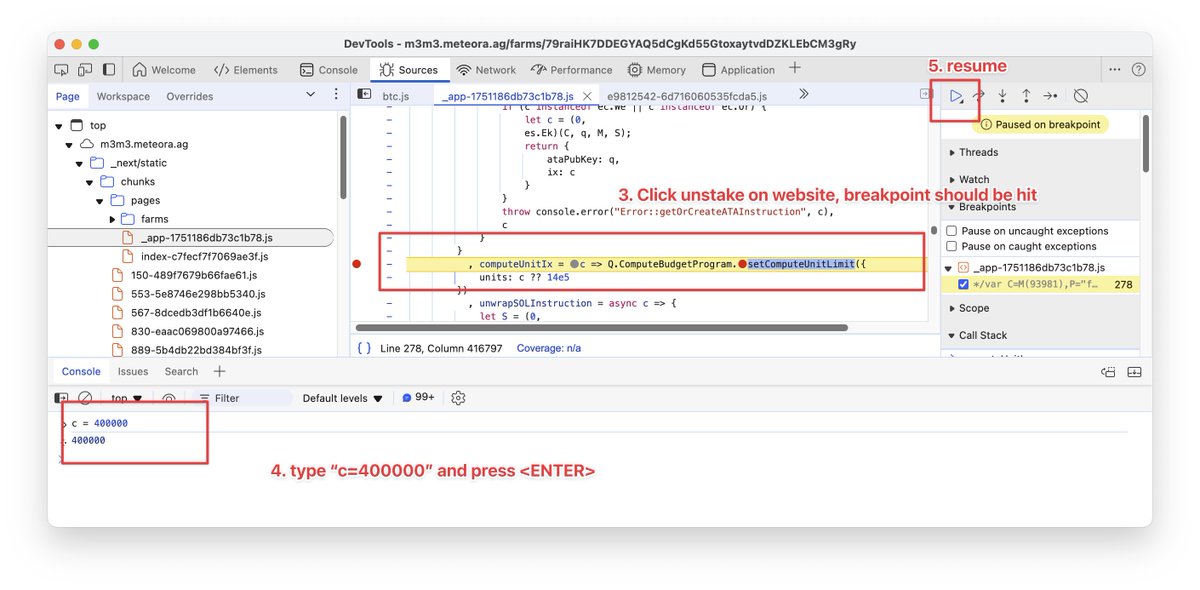The image size is (1200, 590).
Task: Open the Memory tab
Action: 657,70
